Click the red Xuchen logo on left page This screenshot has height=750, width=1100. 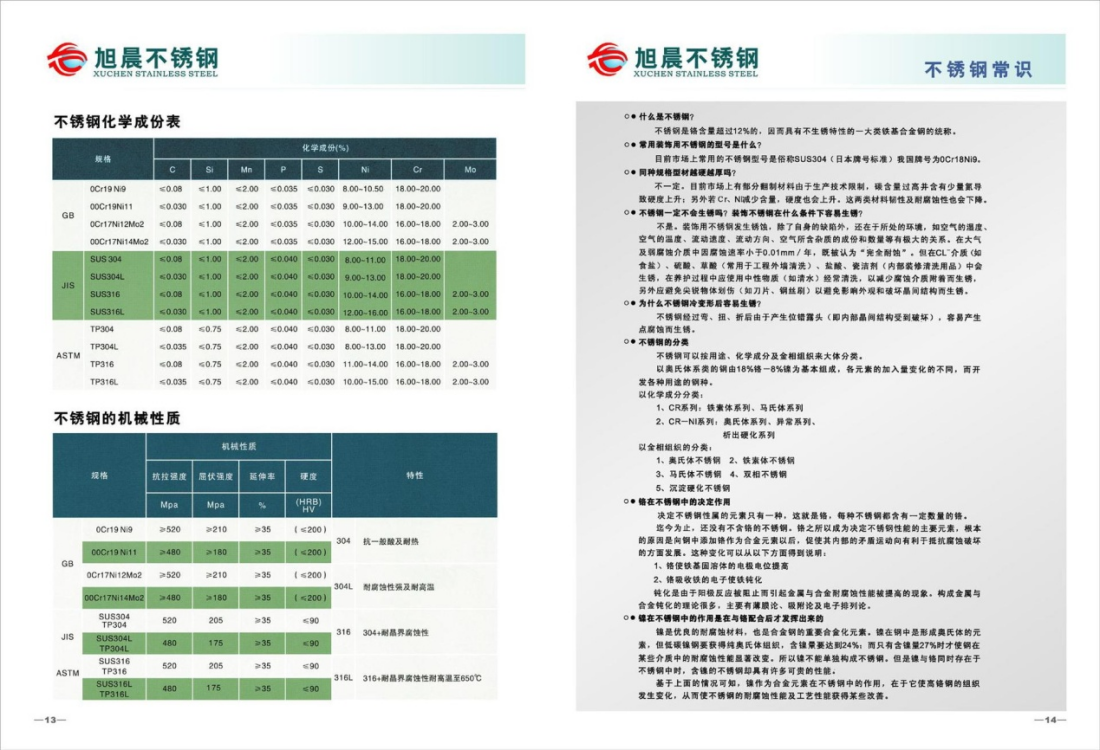tap(66, 59)
